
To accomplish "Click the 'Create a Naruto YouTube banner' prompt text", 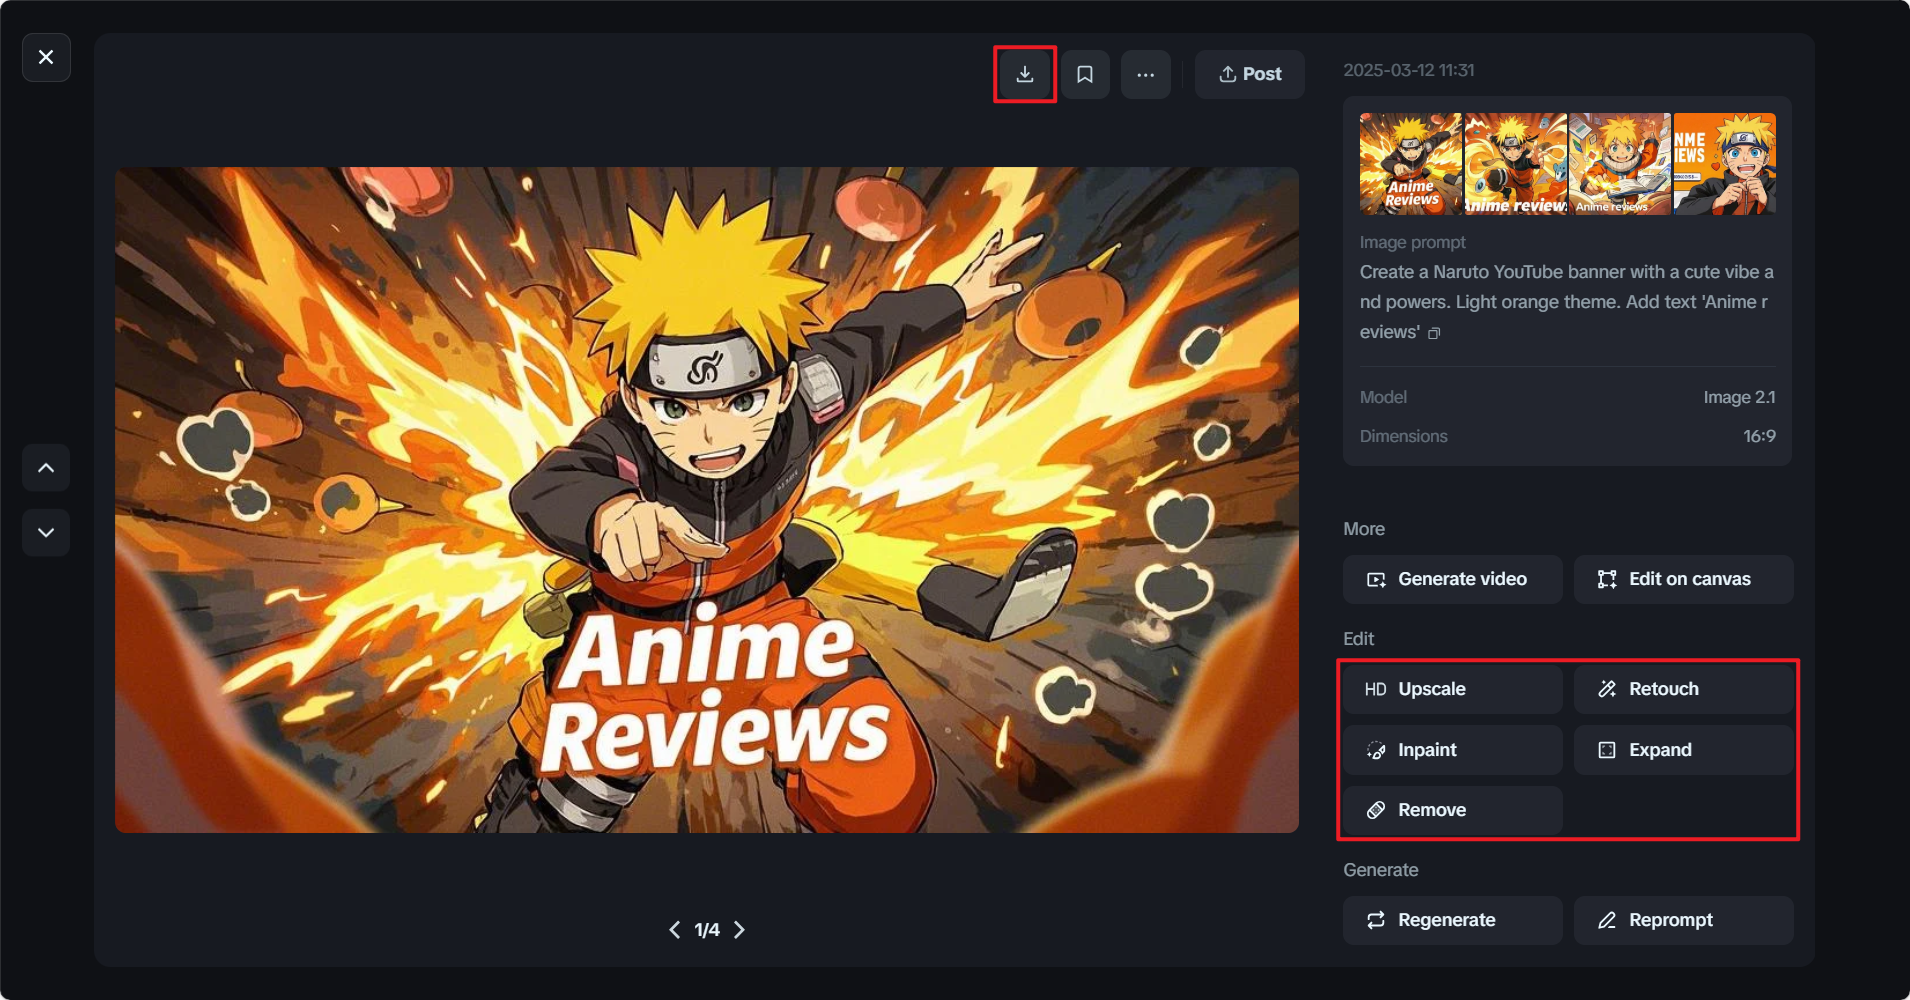I will [x=1566, y=302].
